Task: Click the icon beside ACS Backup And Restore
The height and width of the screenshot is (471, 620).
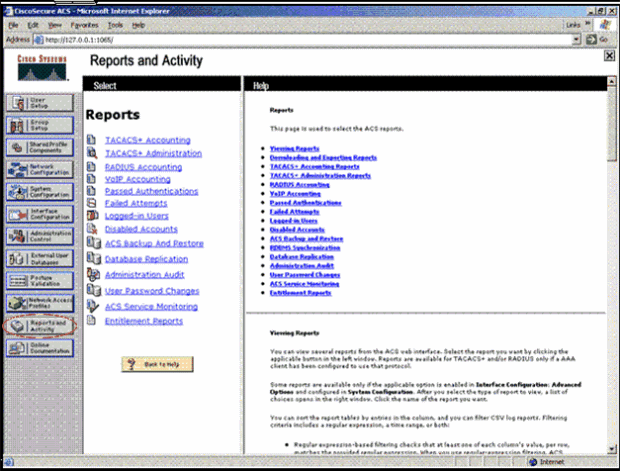Action: 94,242
